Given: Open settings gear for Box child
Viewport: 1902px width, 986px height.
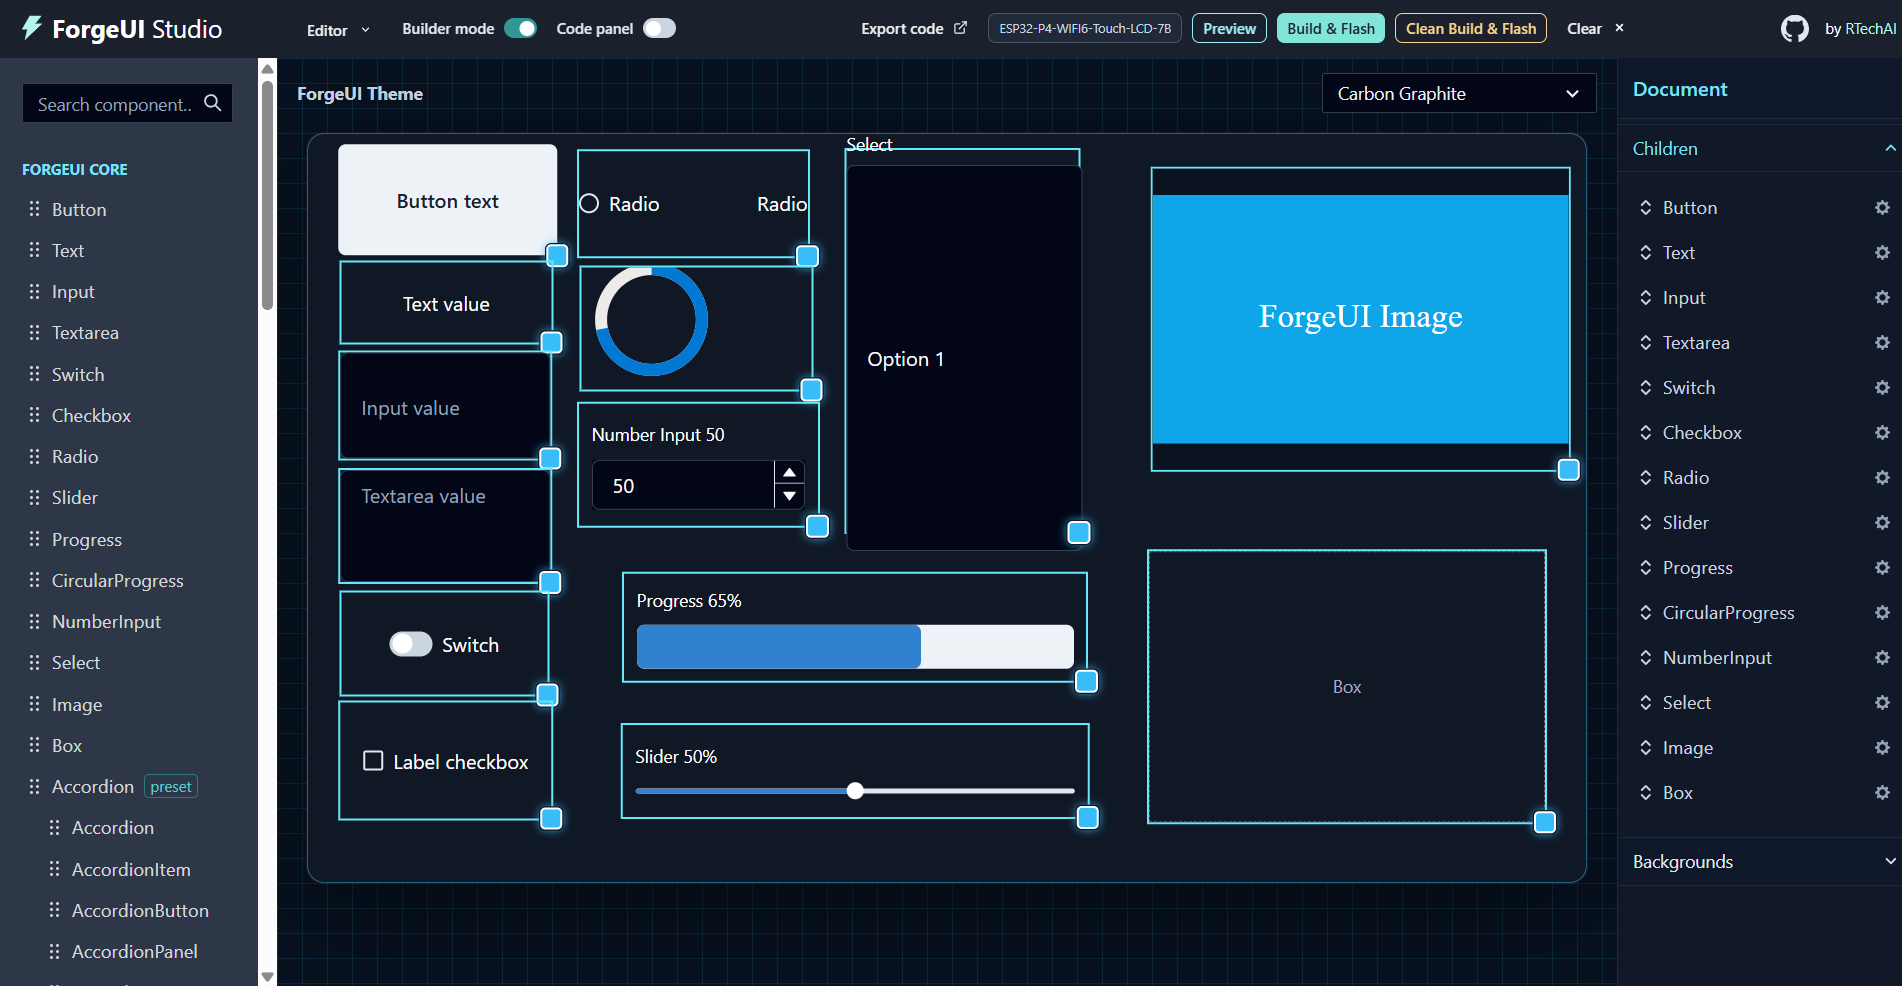Looking at the screenshot, I should [x=1882, y=793].
